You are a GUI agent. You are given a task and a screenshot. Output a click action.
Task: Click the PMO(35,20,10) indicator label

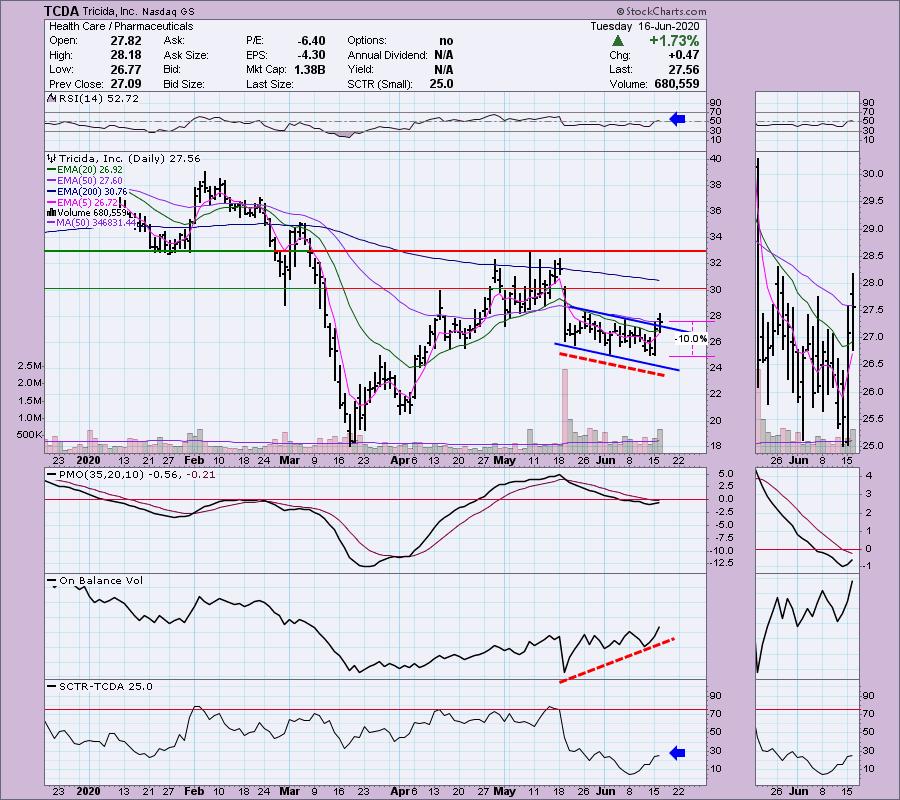coord(137,475)
